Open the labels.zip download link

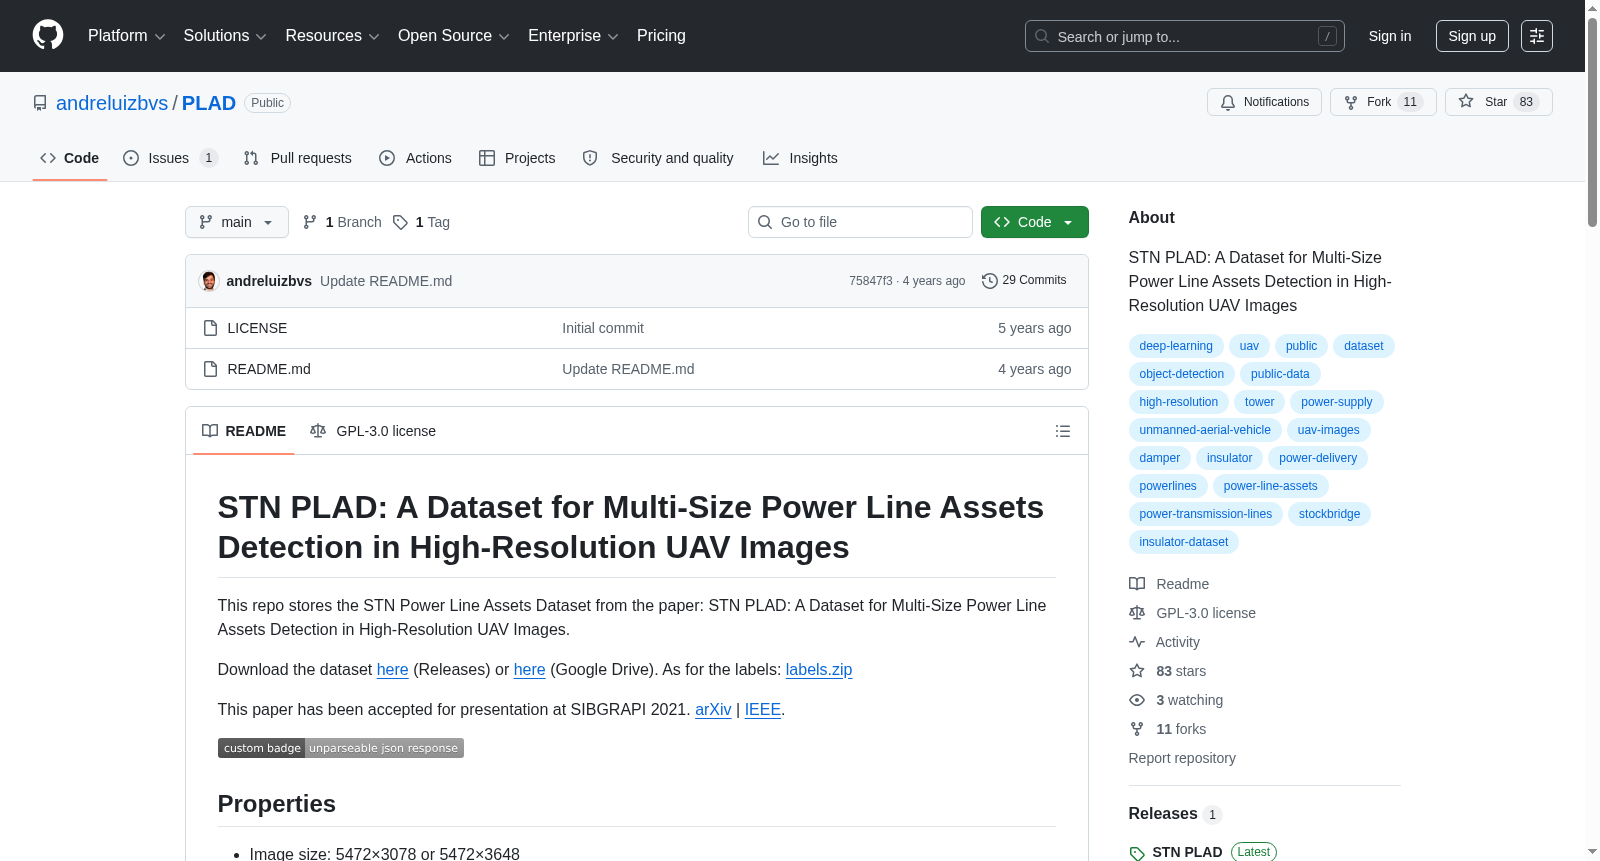[819, 670]
